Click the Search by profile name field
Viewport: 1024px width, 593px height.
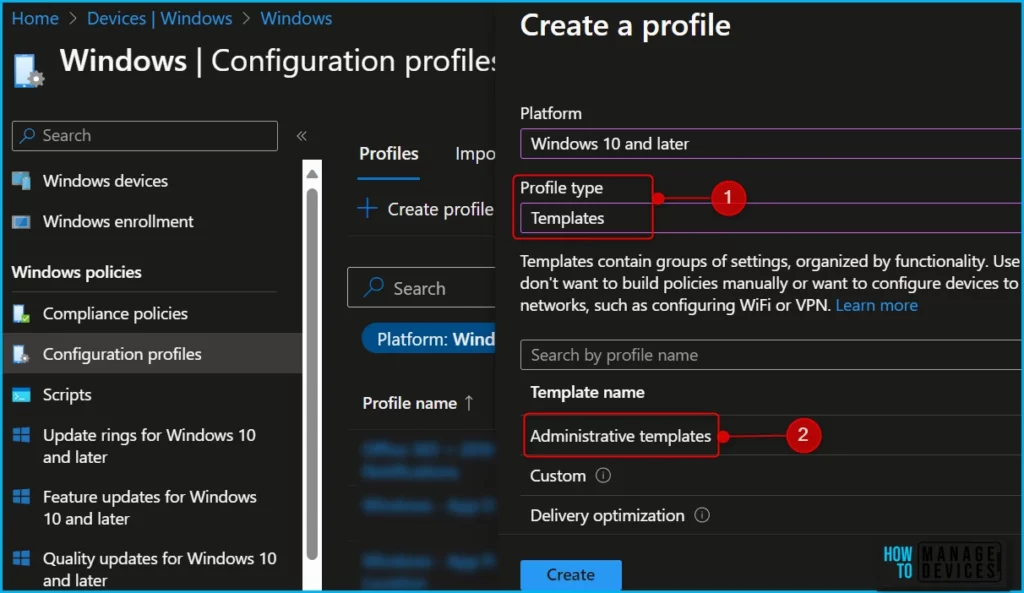[772, 355]
